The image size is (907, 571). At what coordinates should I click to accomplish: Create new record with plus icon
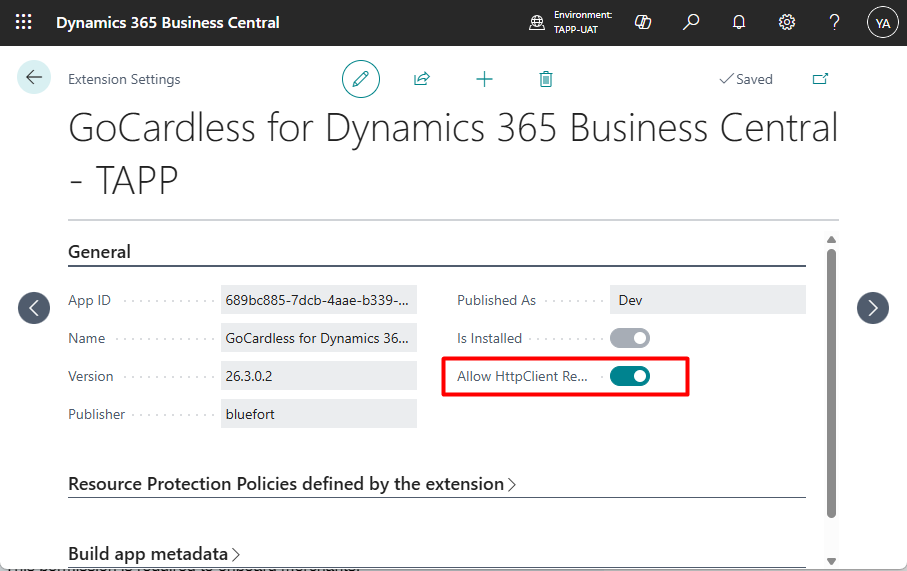point(484,79)
